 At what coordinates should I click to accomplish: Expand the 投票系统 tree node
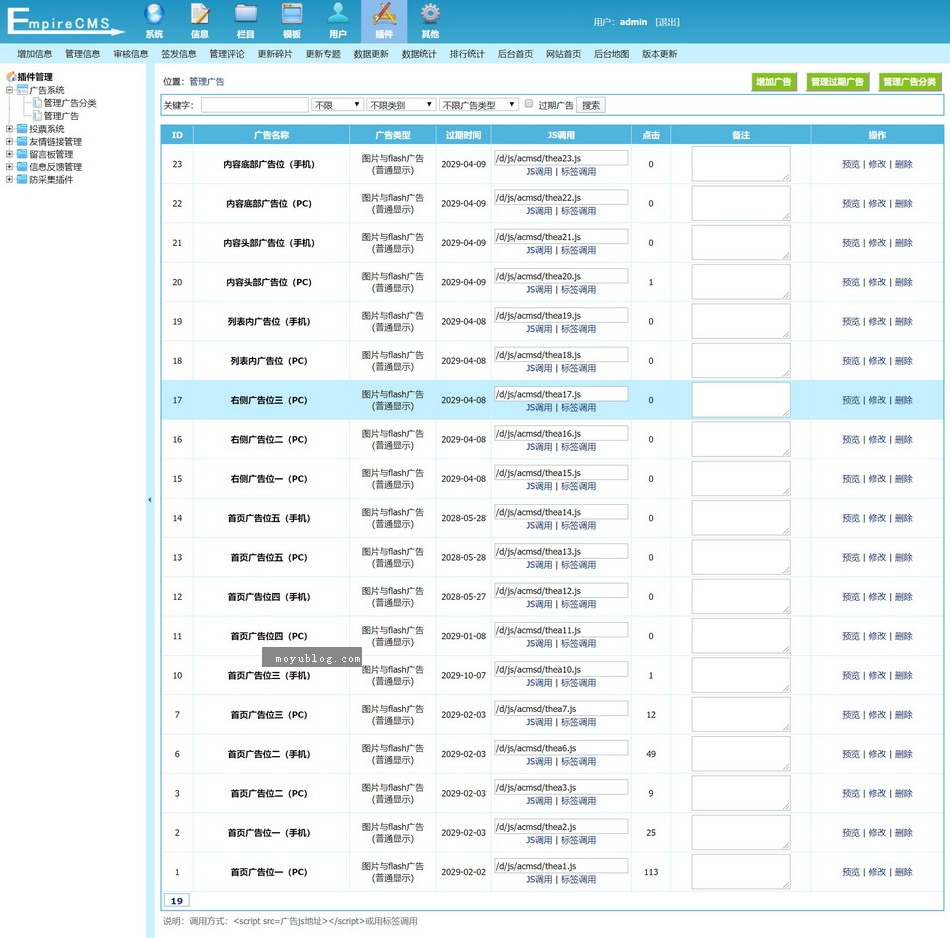[9, 128]
